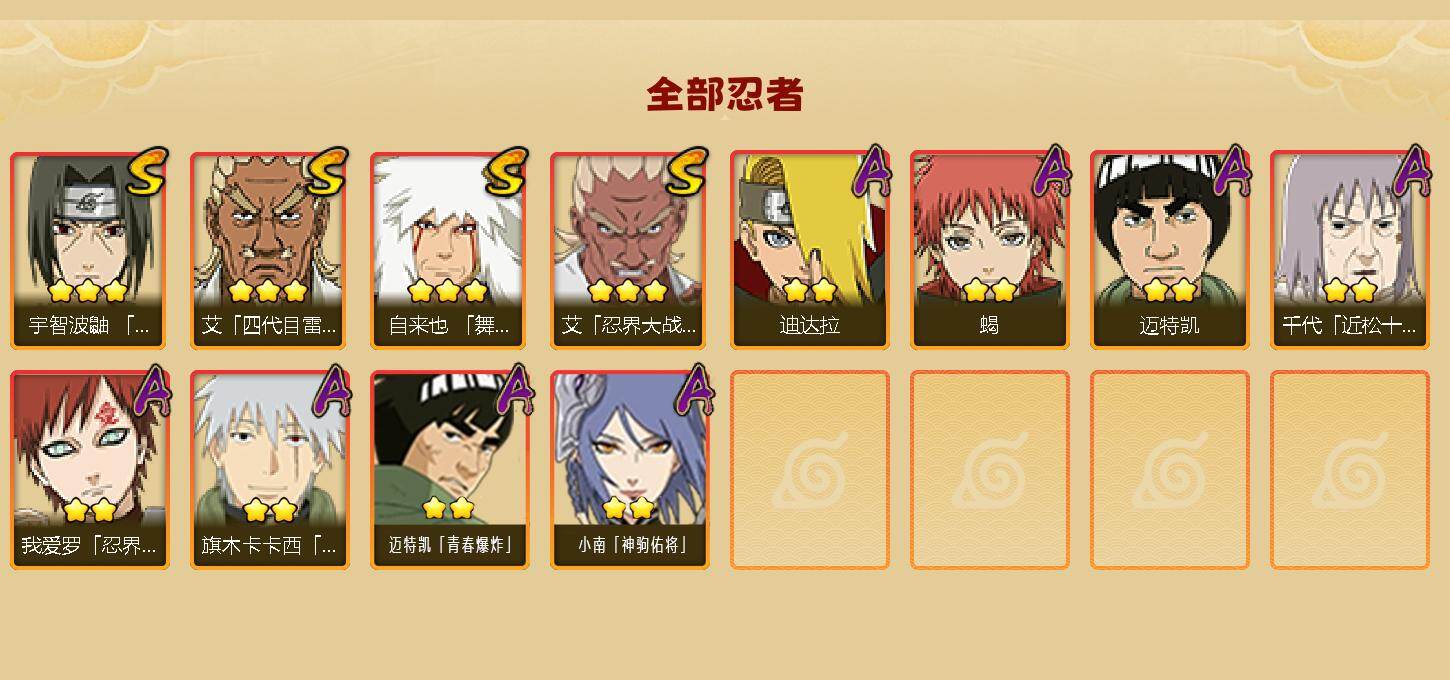Select the 宇智波鼬 ninja card
Image resolution: width=1450 pixels, height=680 pixels.
[89, 250]
